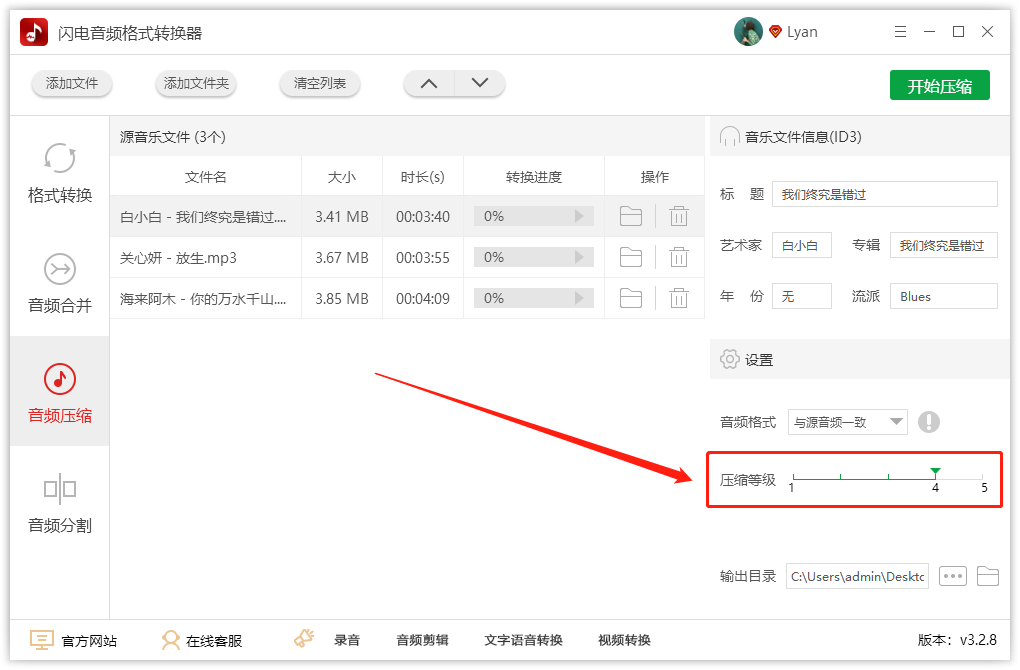The width and height of the screenshot is (1020, 670).
Task: Click the megaphone icon beside 录音
Action: point(304,638)
